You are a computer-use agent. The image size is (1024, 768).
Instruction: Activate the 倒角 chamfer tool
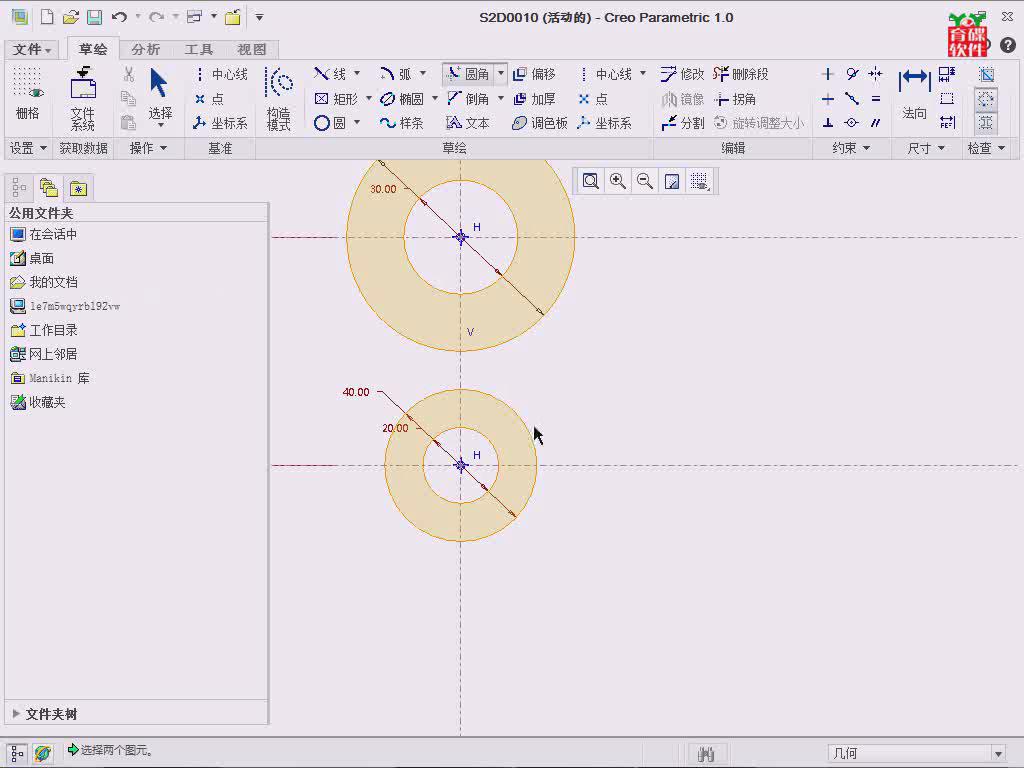click(468, 99)
